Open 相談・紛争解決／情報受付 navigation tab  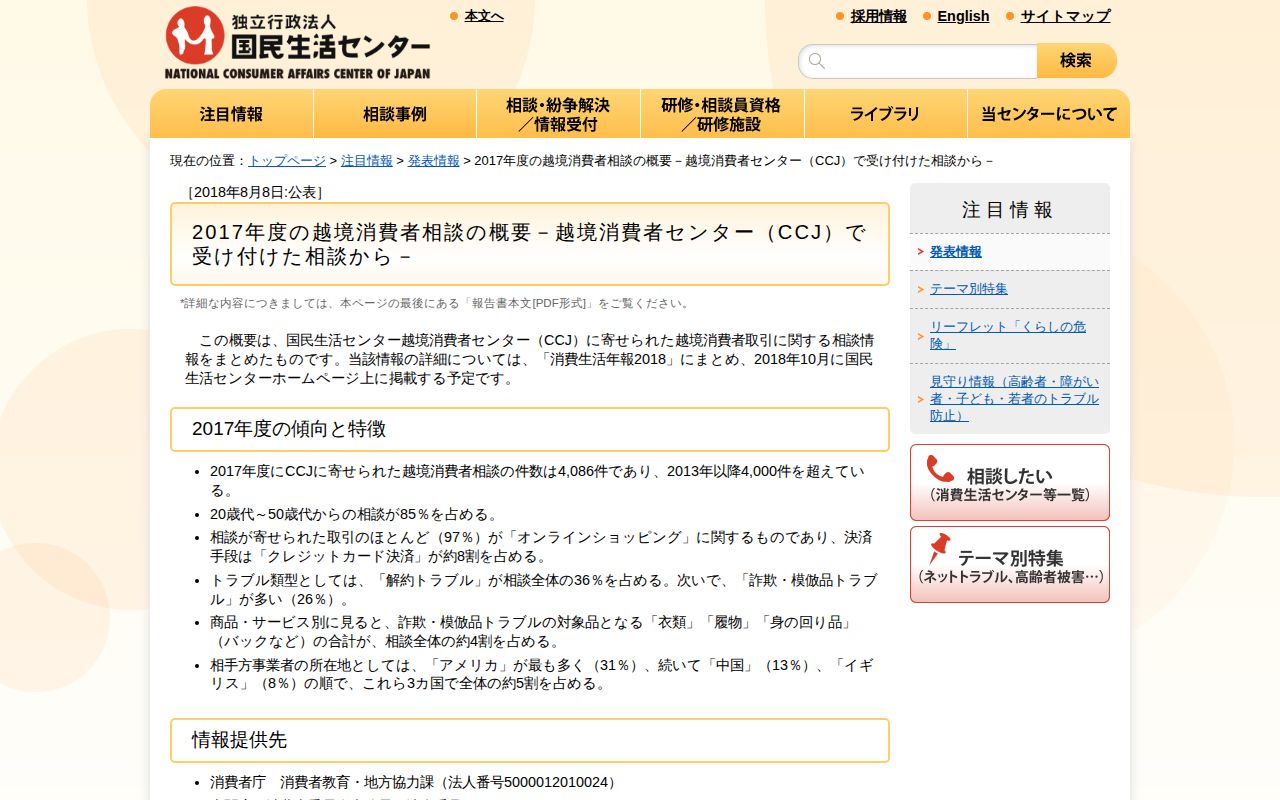(x=558, y=114)
